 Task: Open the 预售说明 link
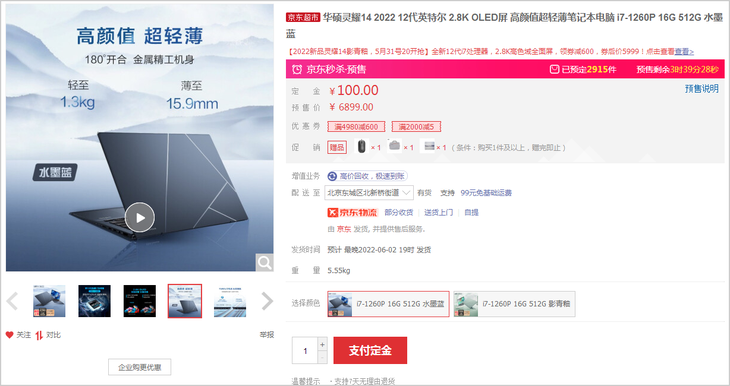[x=702, y=88]
